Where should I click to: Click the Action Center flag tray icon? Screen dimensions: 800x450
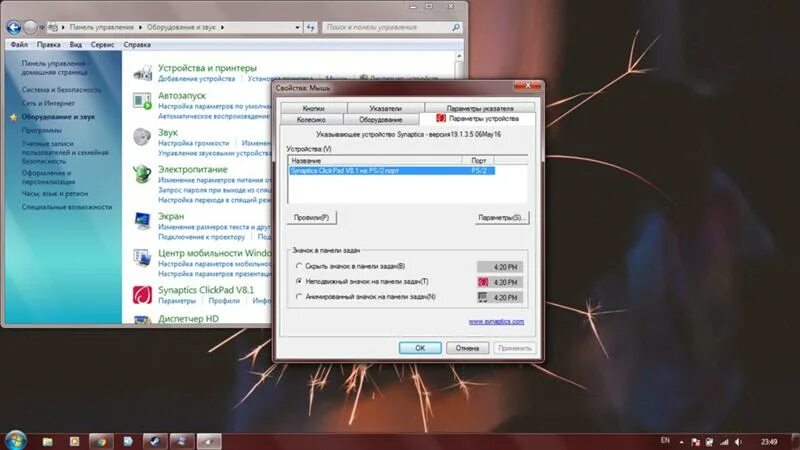[695, 442]
